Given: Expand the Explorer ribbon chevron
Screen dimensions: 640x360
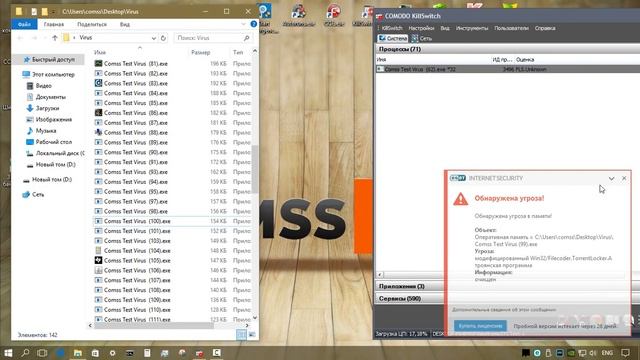Looking at the screenshot, I should pyautogui.click(x=244, y=24).
